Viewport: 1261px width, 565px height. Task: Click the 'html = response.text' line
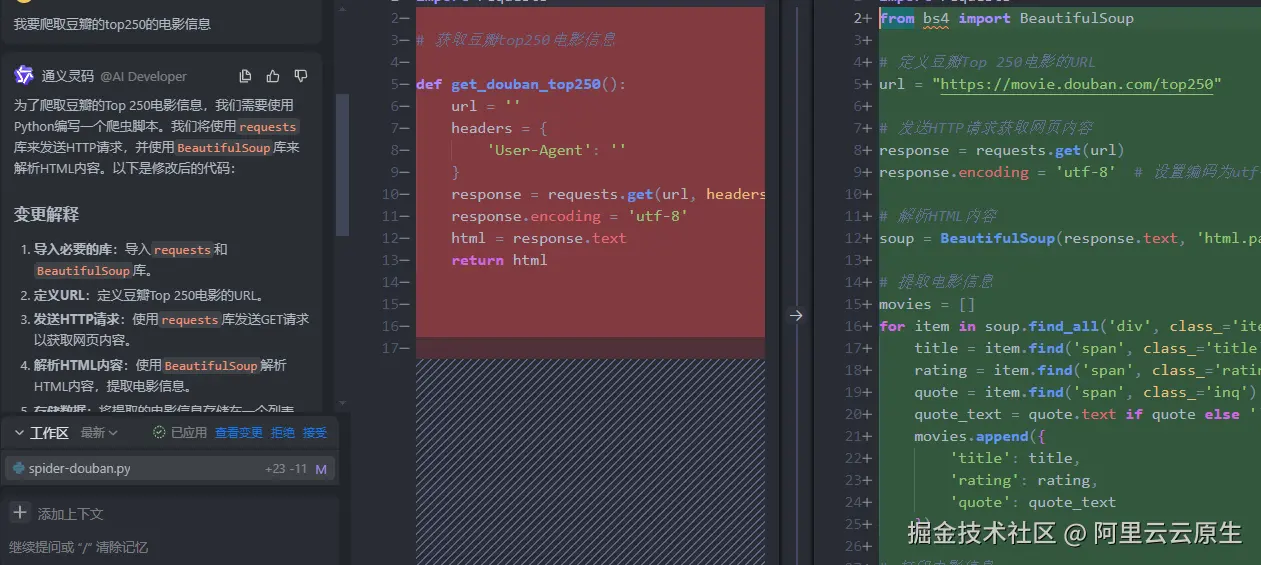[538, 238]
